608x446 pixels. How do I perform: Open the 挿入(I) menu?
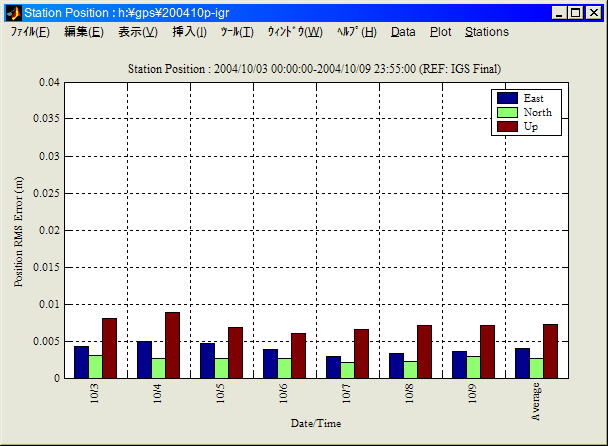point(190,32)
